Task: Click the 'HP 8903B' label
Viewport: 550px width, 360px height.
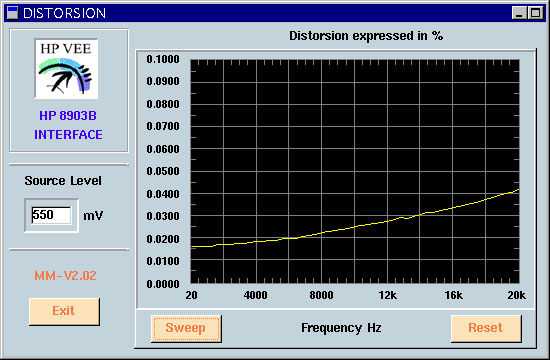Action: tap(68, 115)
